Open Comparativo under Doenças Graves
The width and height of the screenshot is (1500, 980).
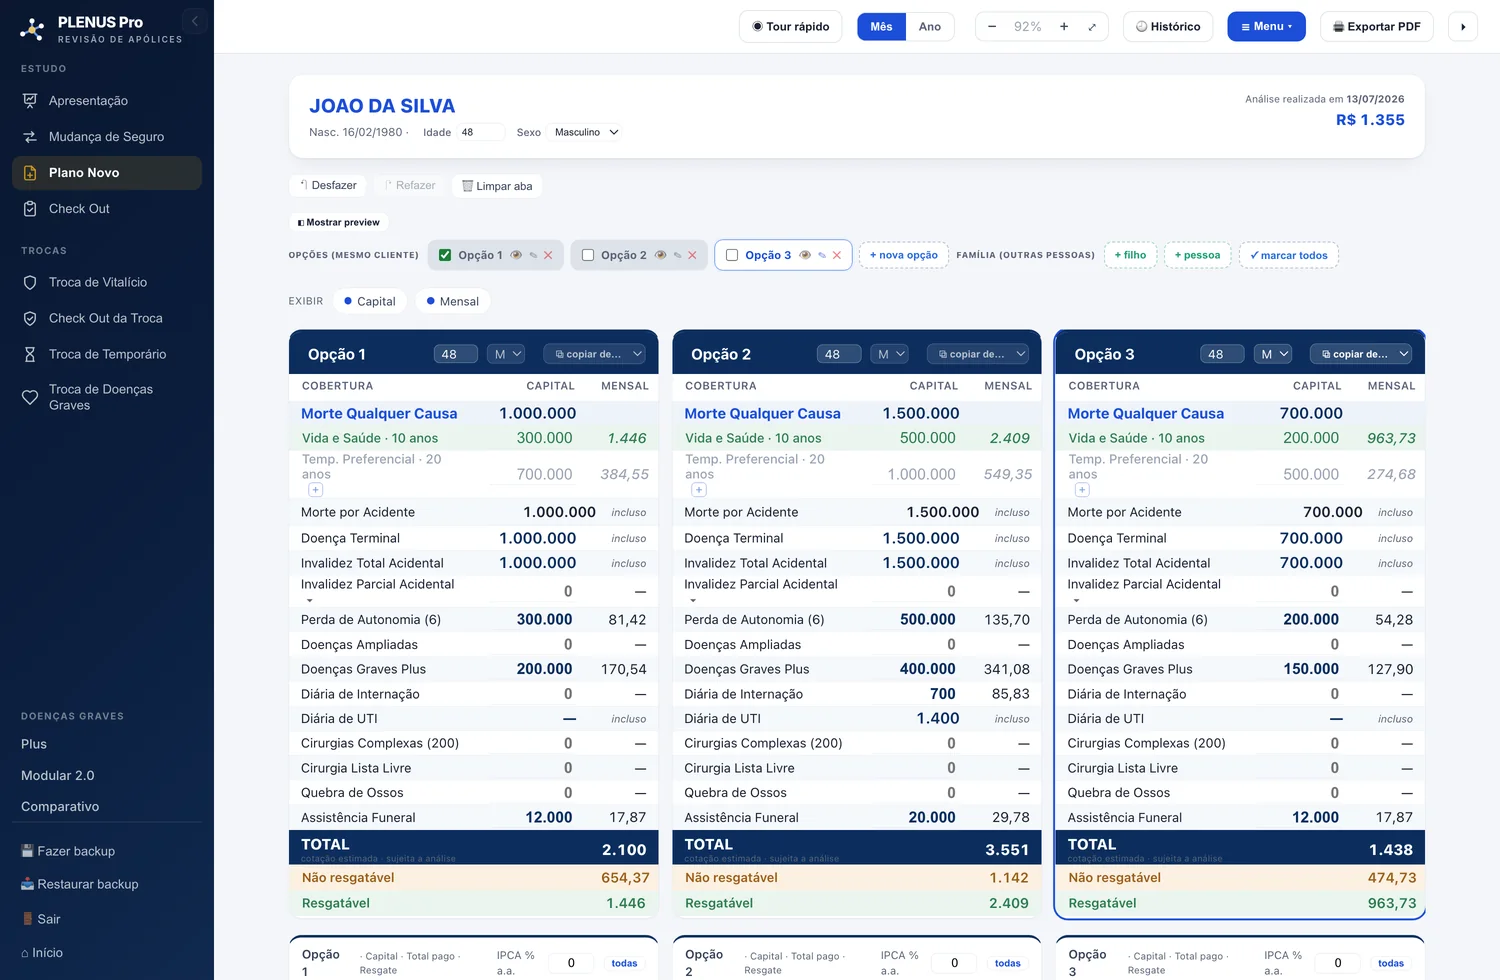coord(60,807)
